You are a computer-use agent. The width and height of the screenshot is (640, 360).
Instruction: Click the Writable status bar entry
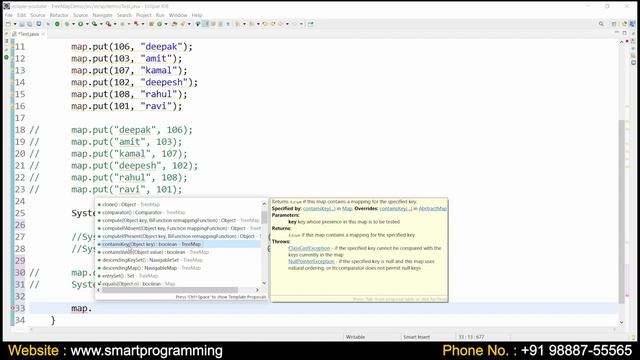click(355, 337)
